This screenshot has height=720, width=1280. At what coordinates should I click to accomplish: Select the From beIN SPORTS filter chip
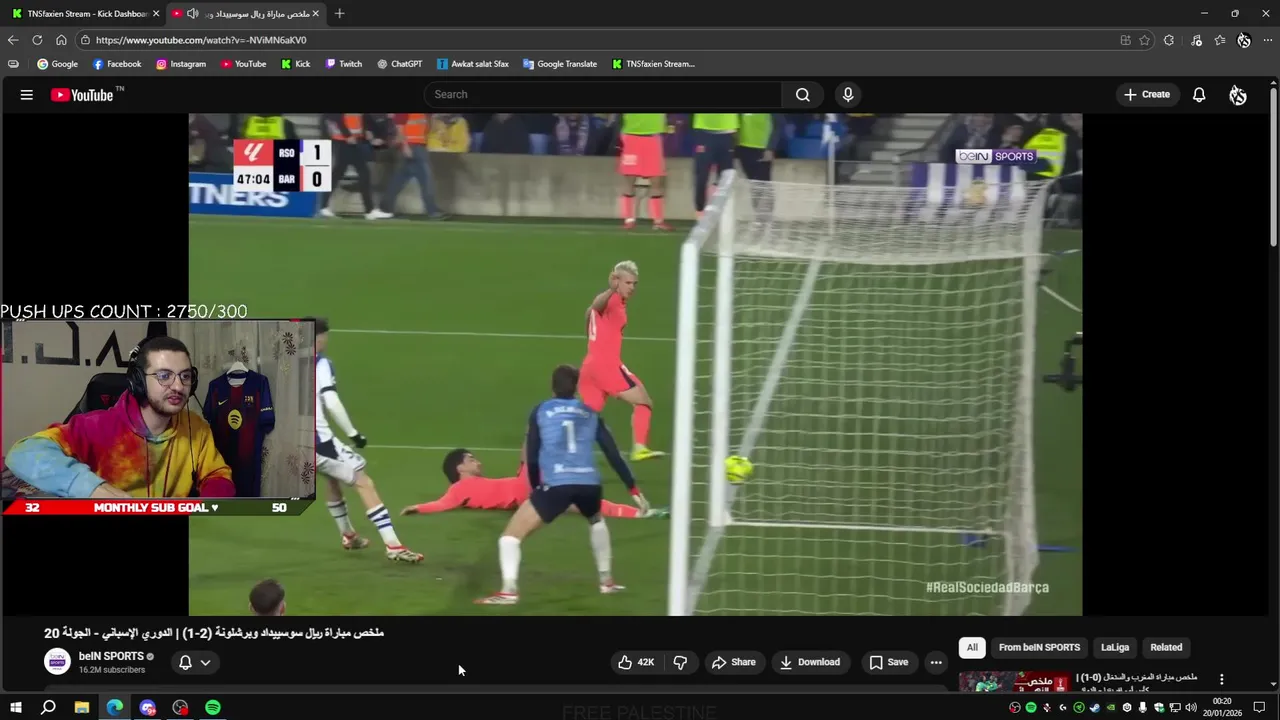coord(1039,647)
